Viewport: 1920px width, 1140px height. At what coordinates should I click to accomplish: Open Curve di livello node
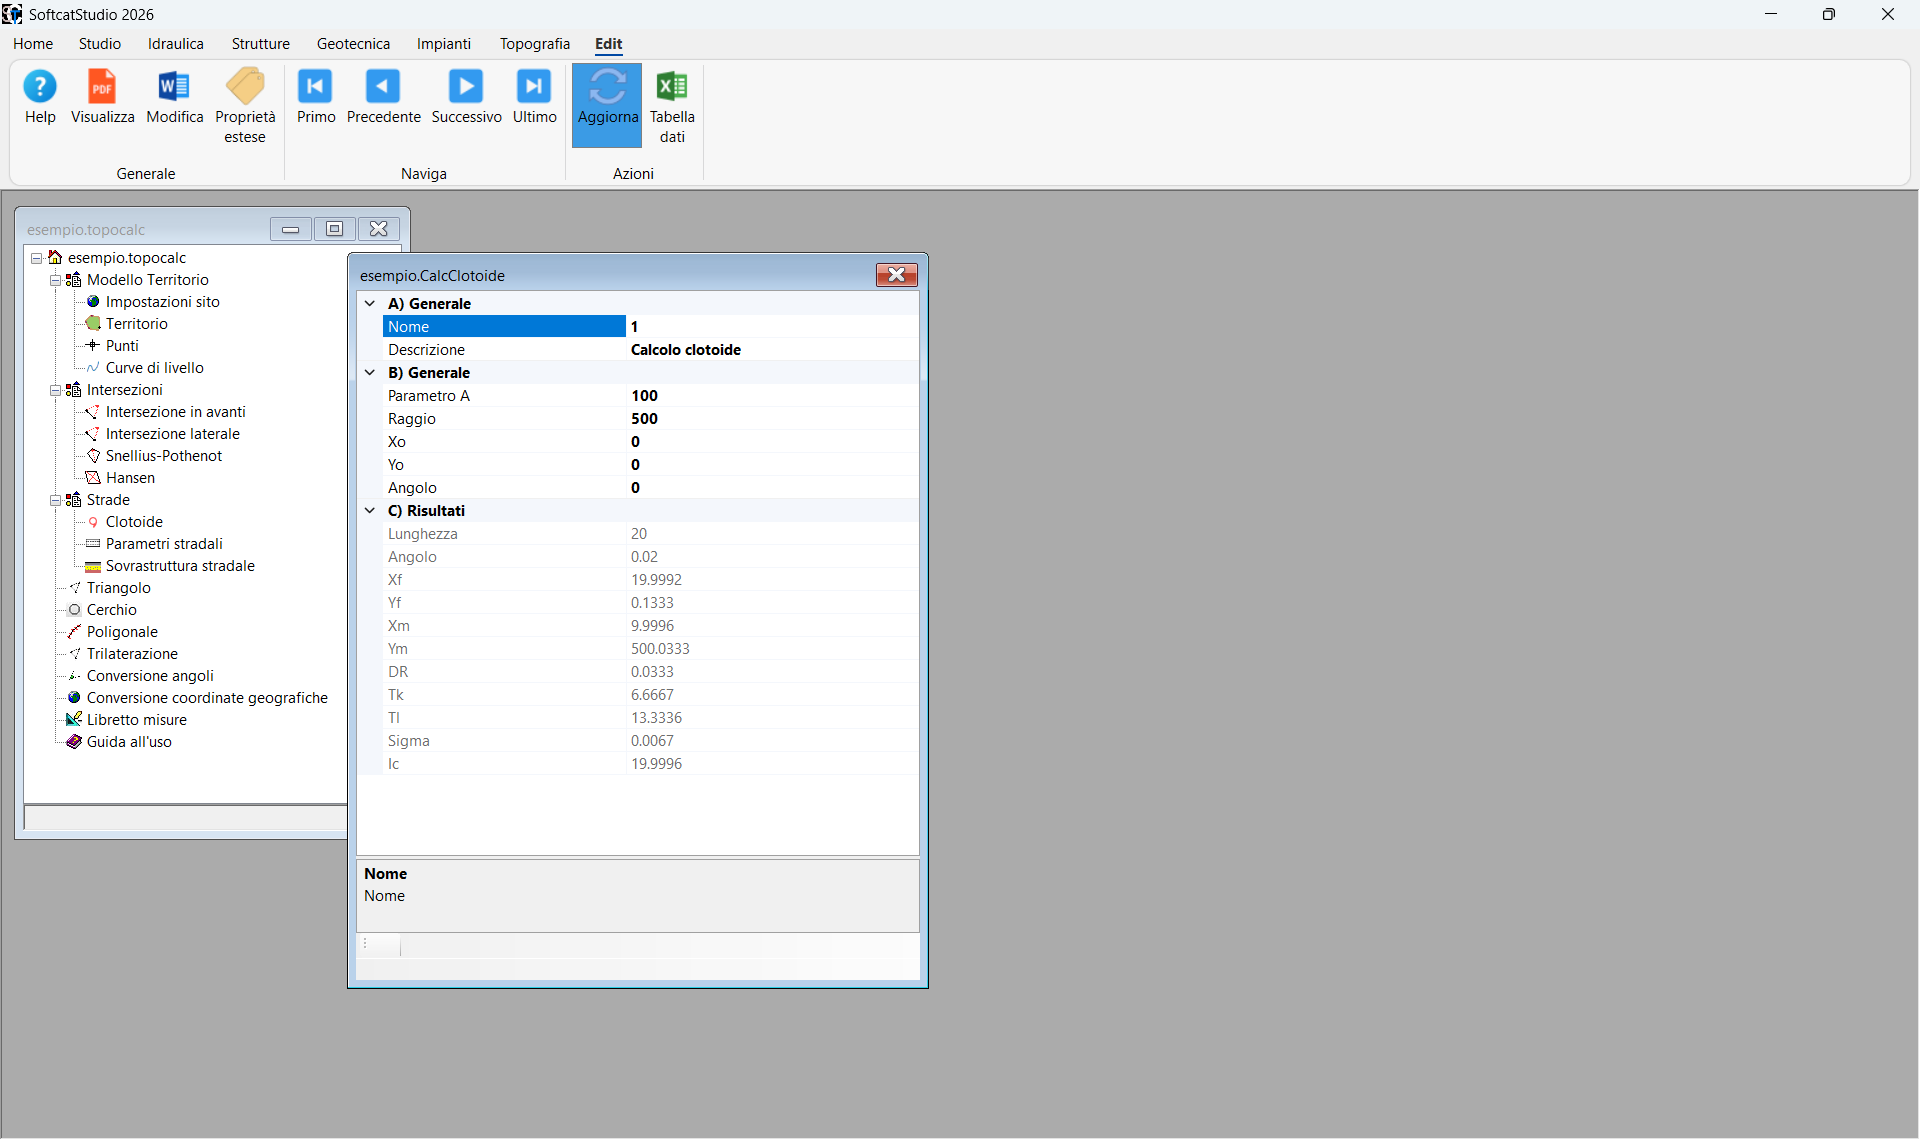154,368
